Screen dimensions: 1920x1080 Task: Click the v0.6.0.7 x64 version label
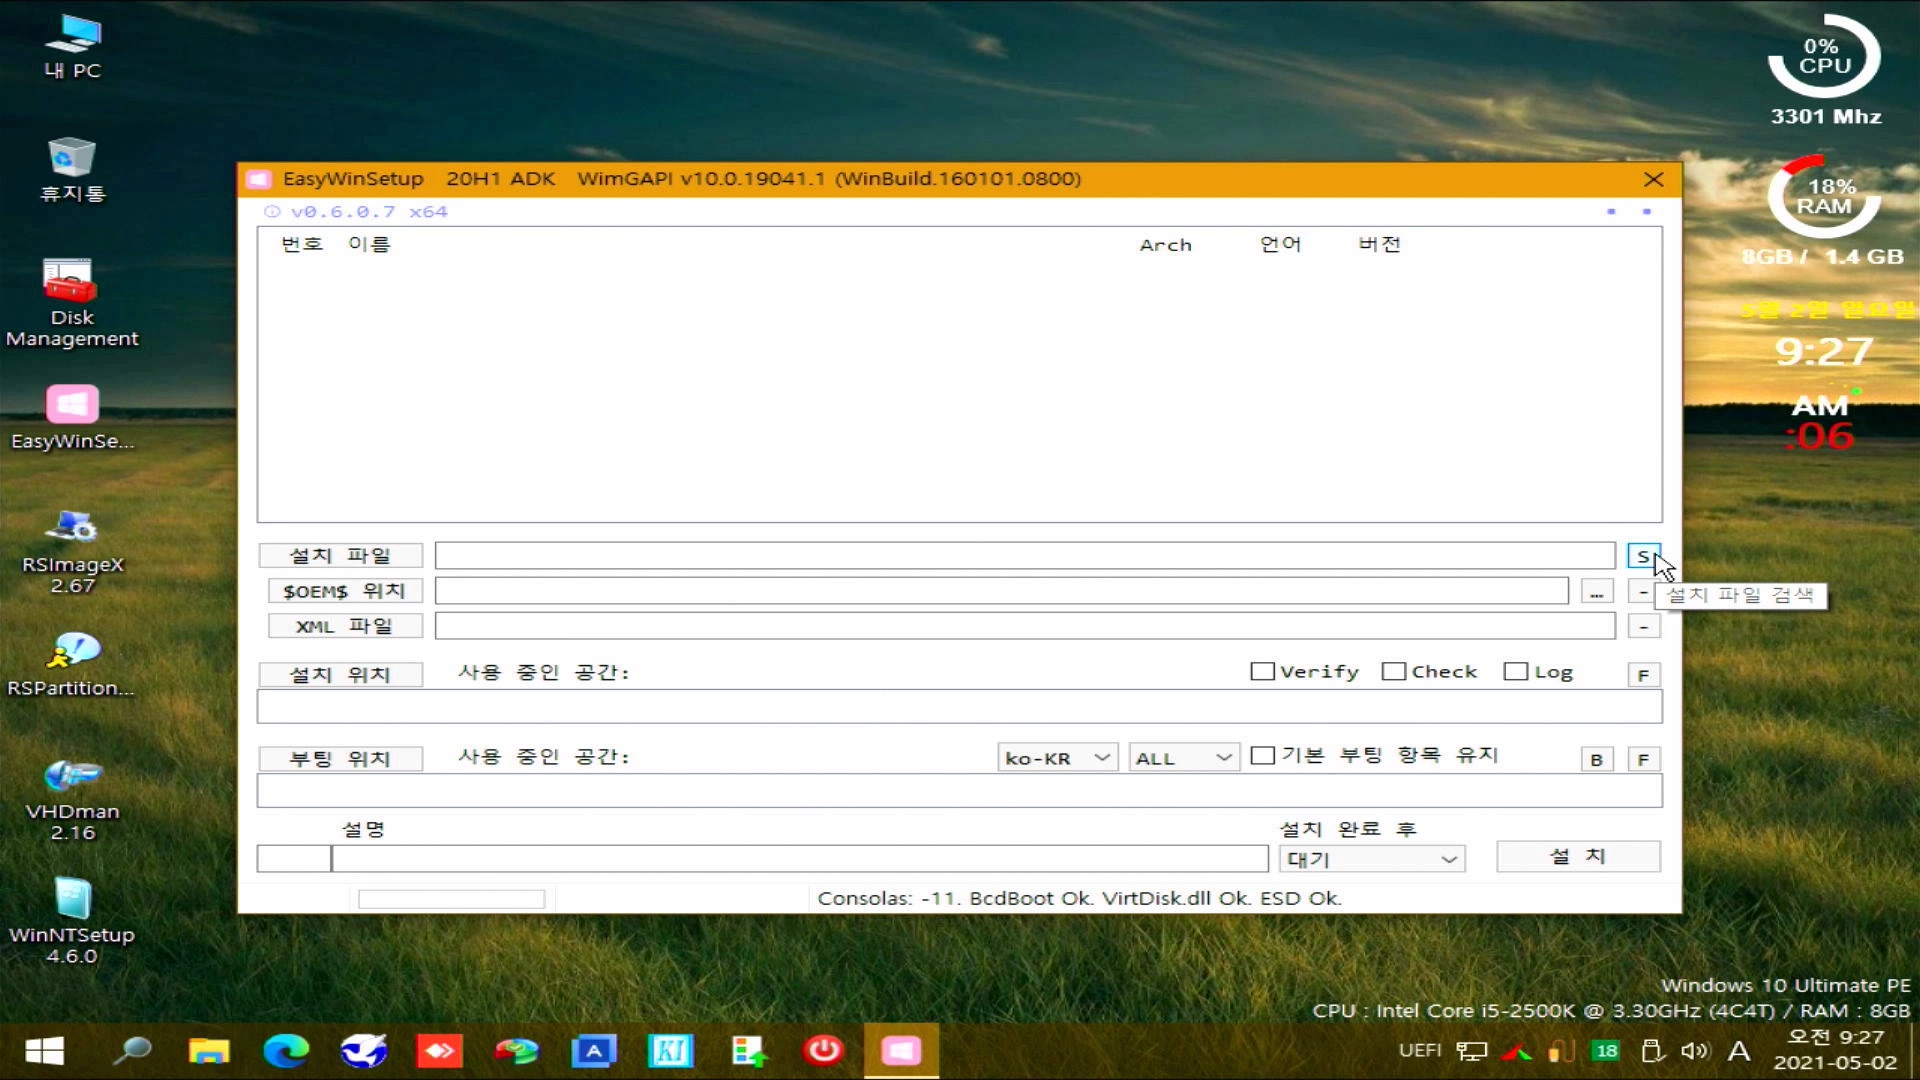click(369, 212)
